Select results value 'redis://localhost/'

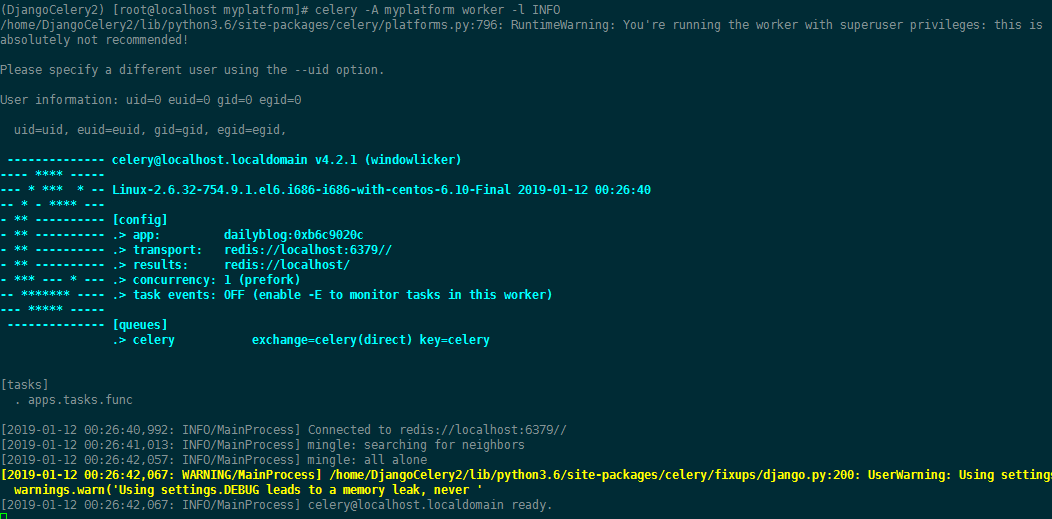click(x=286, y=265)
